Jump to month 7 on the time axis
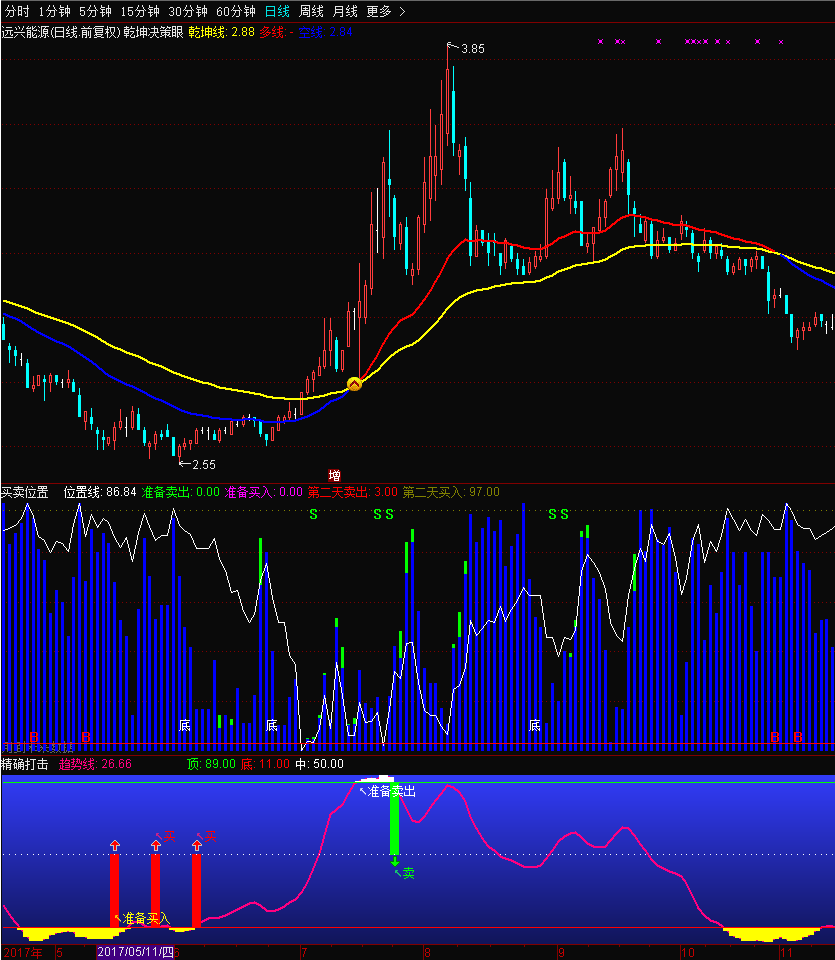The image size is (835, 960). pos(304,953)
